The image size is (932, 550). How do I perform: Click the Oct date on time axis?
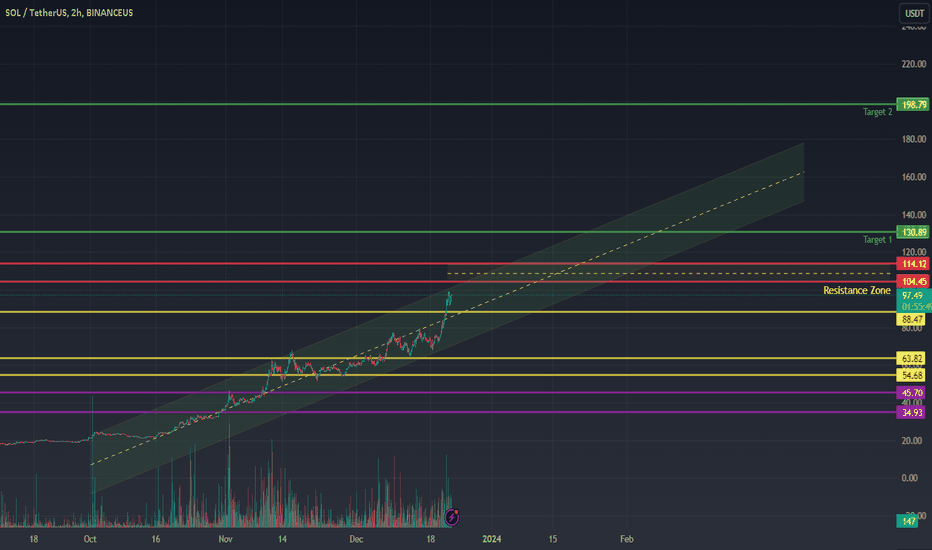[x=90, y=539]
